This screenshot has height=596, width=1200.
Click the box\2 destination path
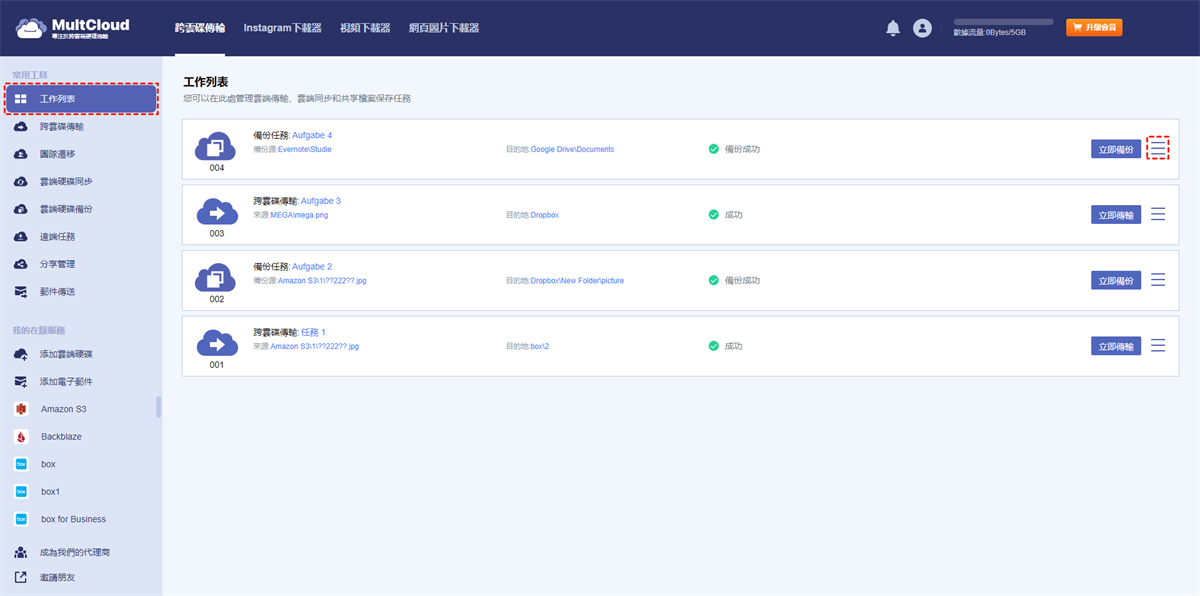tap(540, 346)
